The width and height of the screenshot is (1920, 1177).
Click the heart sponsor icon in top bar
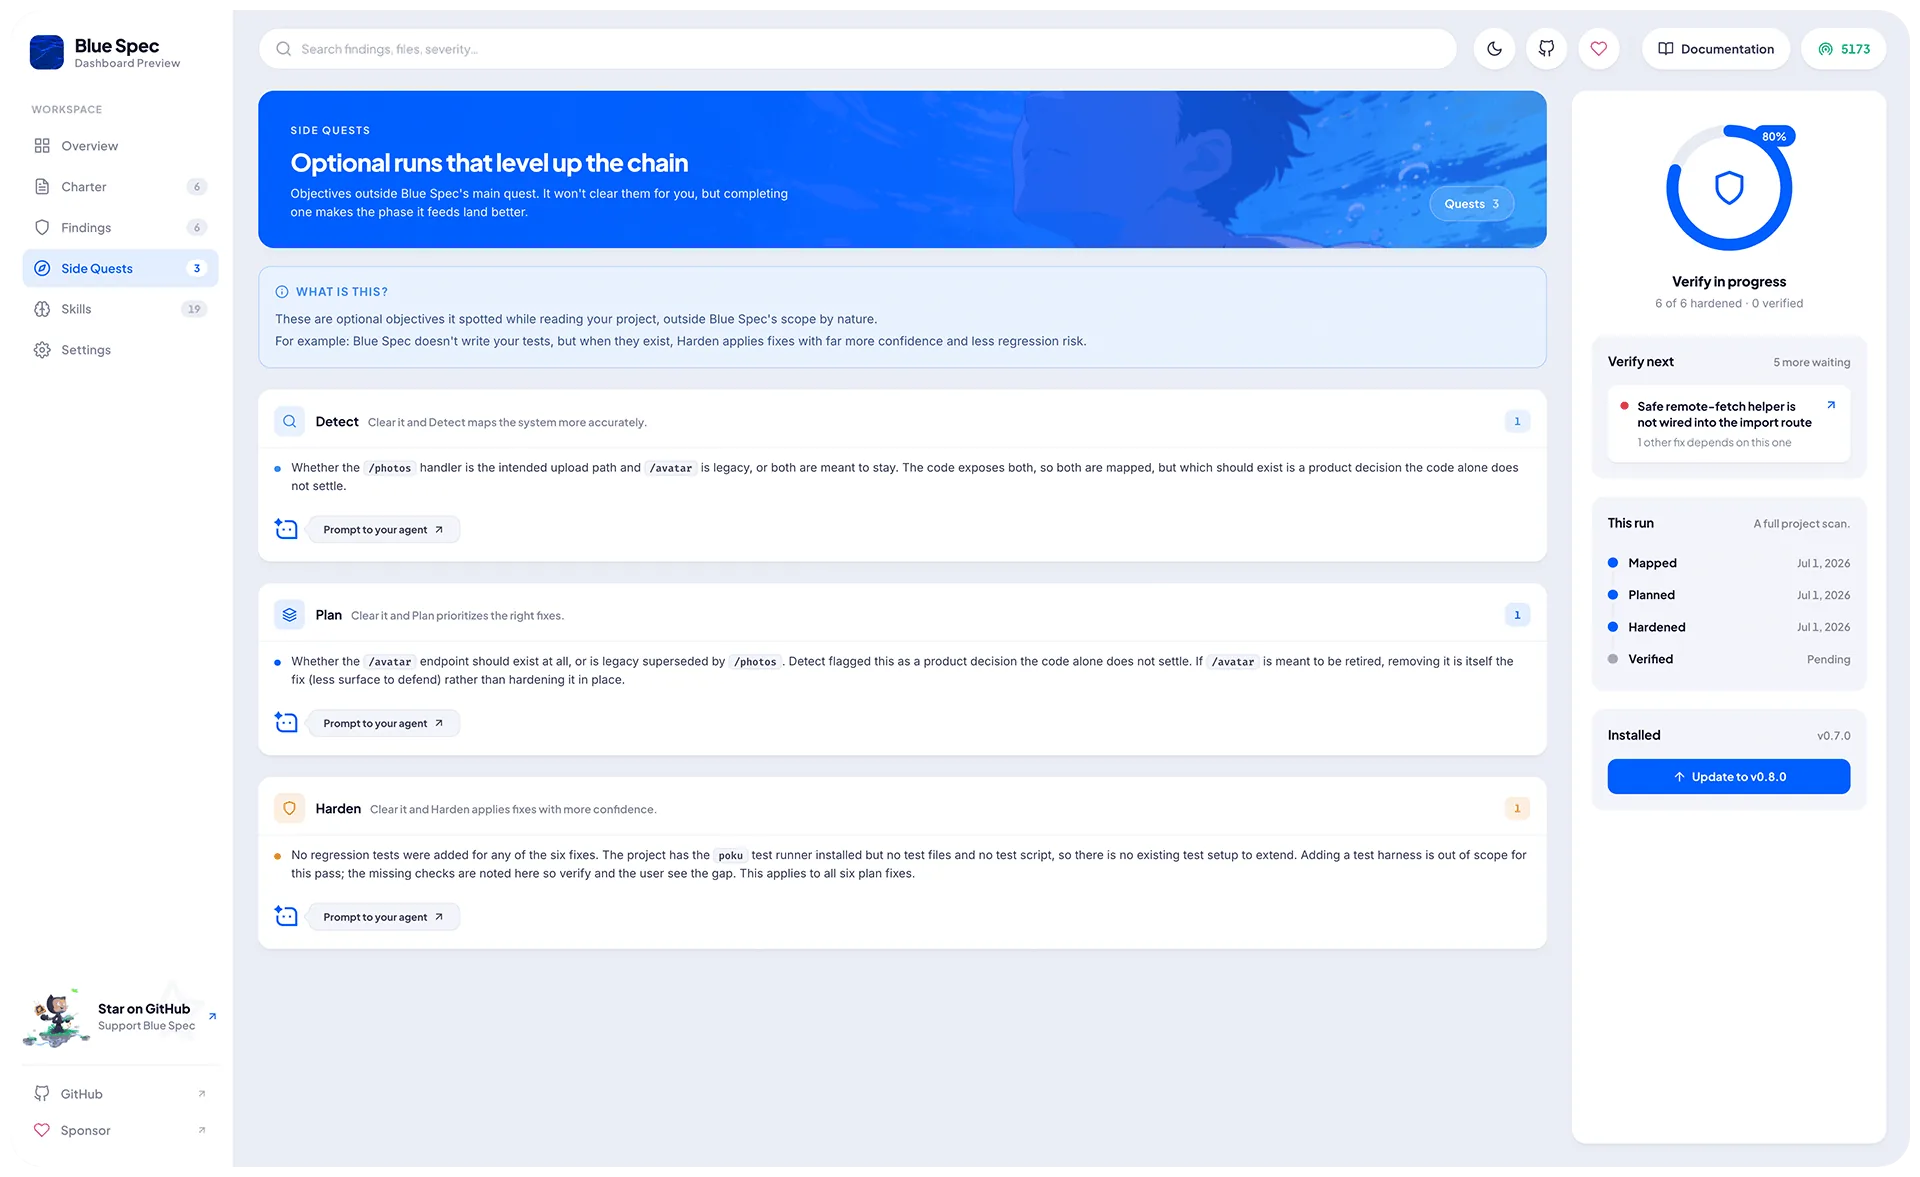pos(1598,49)
